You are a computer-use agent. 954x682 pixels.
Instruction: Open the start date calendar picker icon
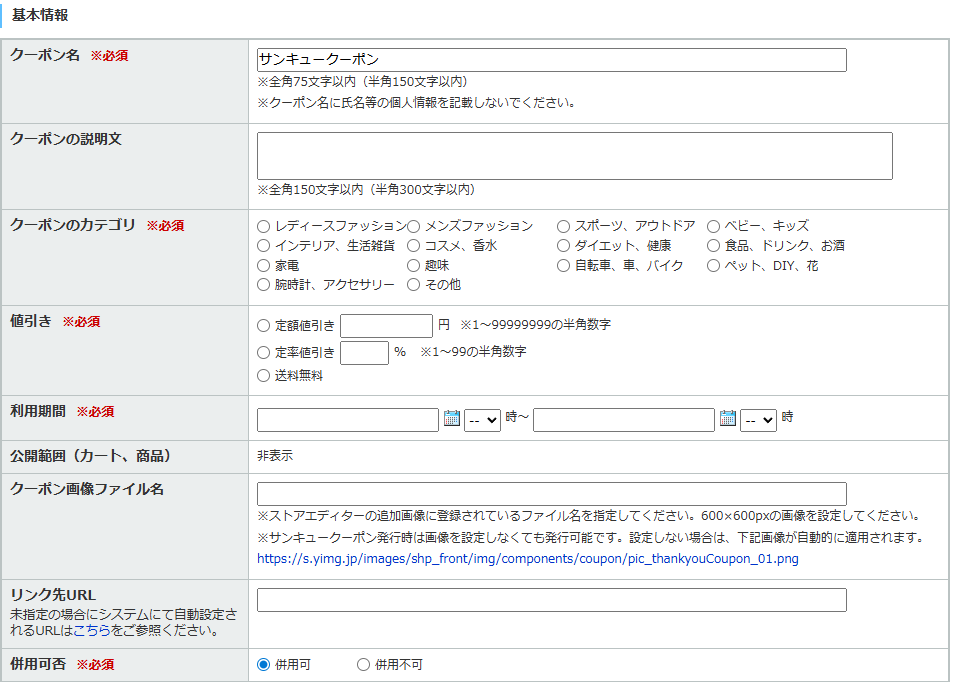pyautogui.click(x=451, y=419)
